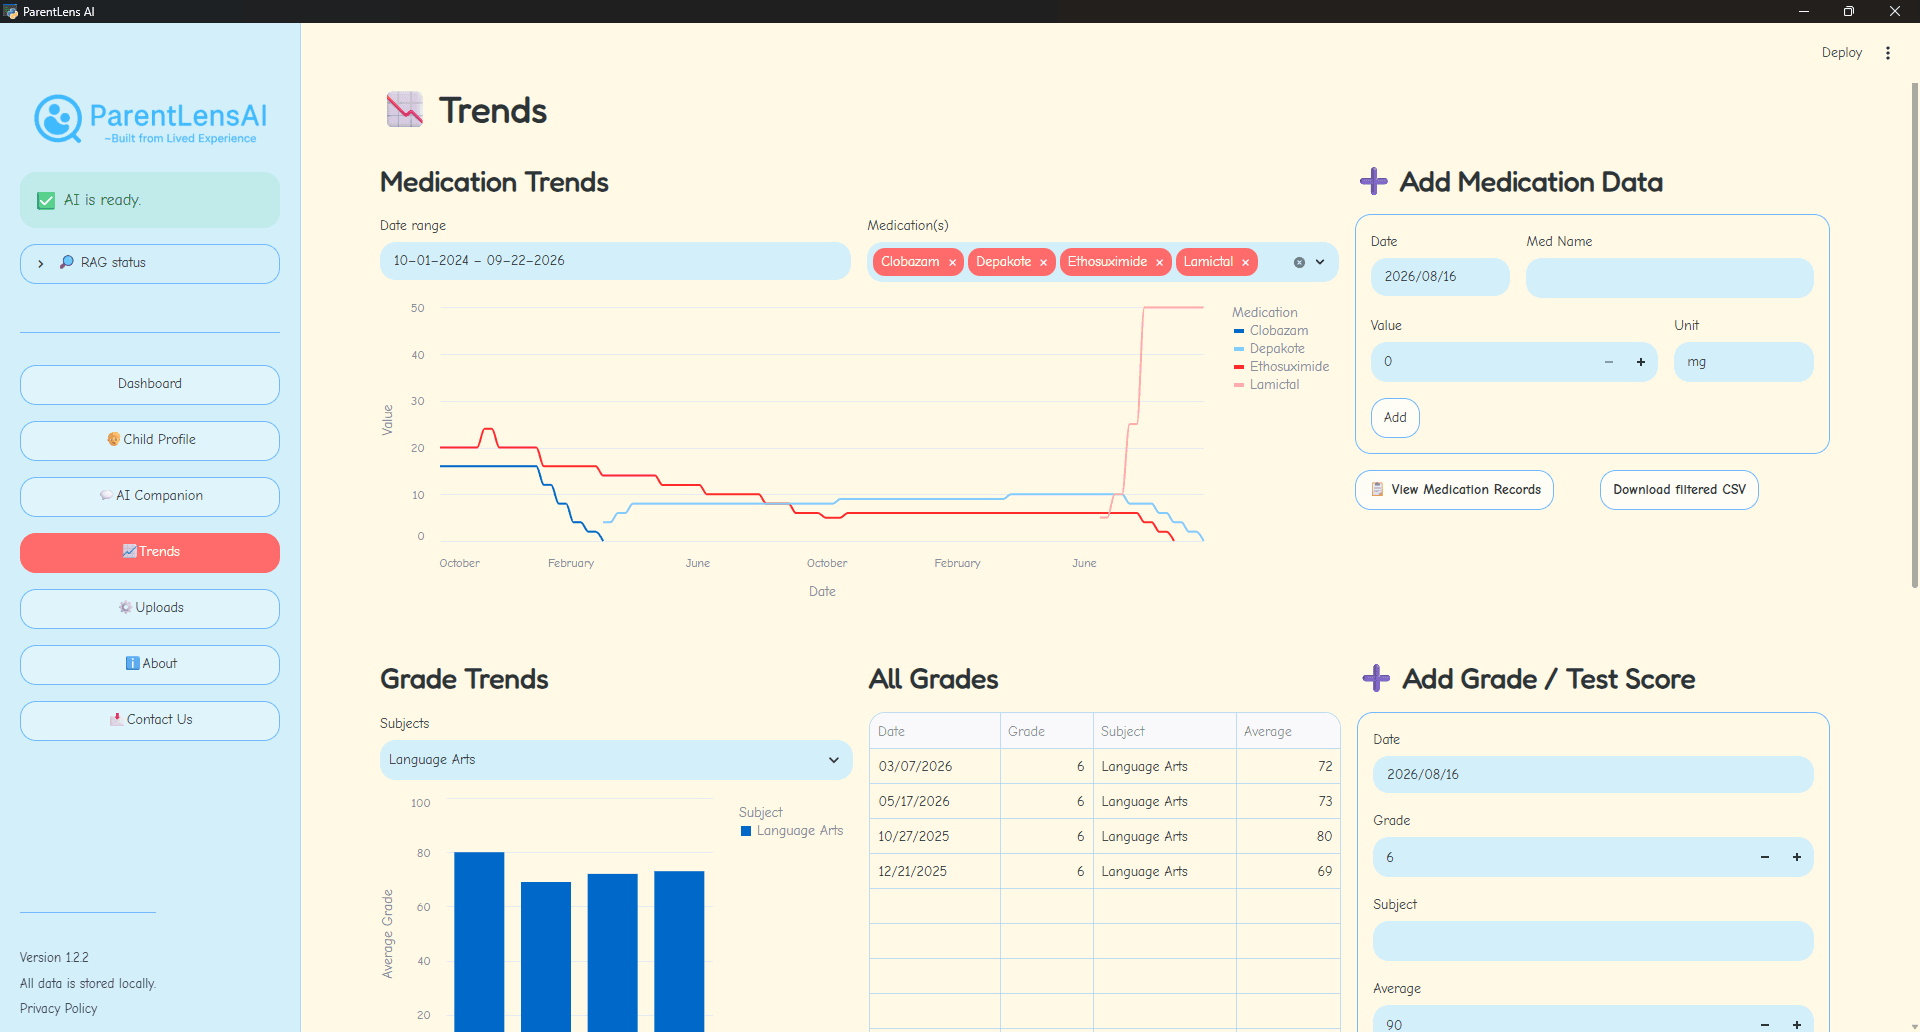Click View Medication Records button
Image resolution: width=1920 pixels, height=1032 pixels.
(x=1454, y=490)
